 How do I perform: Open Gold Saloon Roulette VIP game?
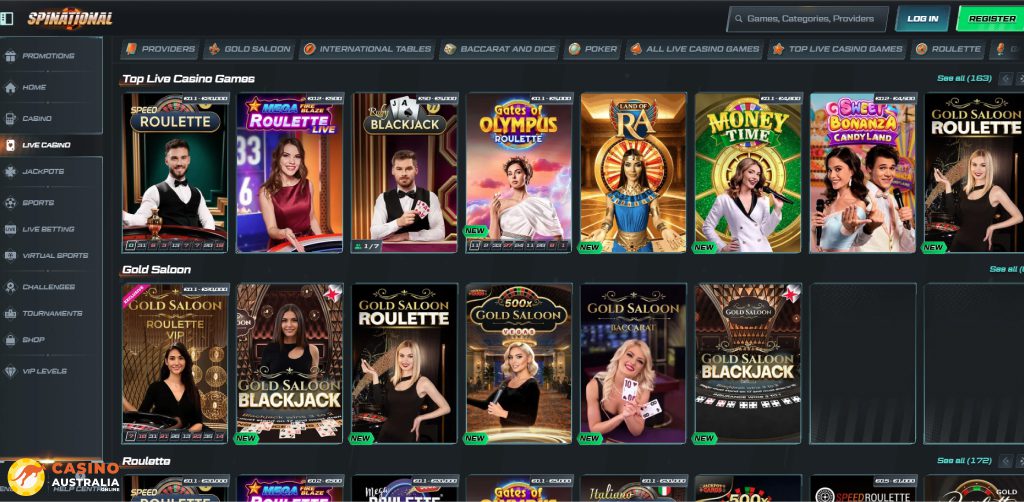click(x=175, y=364)
